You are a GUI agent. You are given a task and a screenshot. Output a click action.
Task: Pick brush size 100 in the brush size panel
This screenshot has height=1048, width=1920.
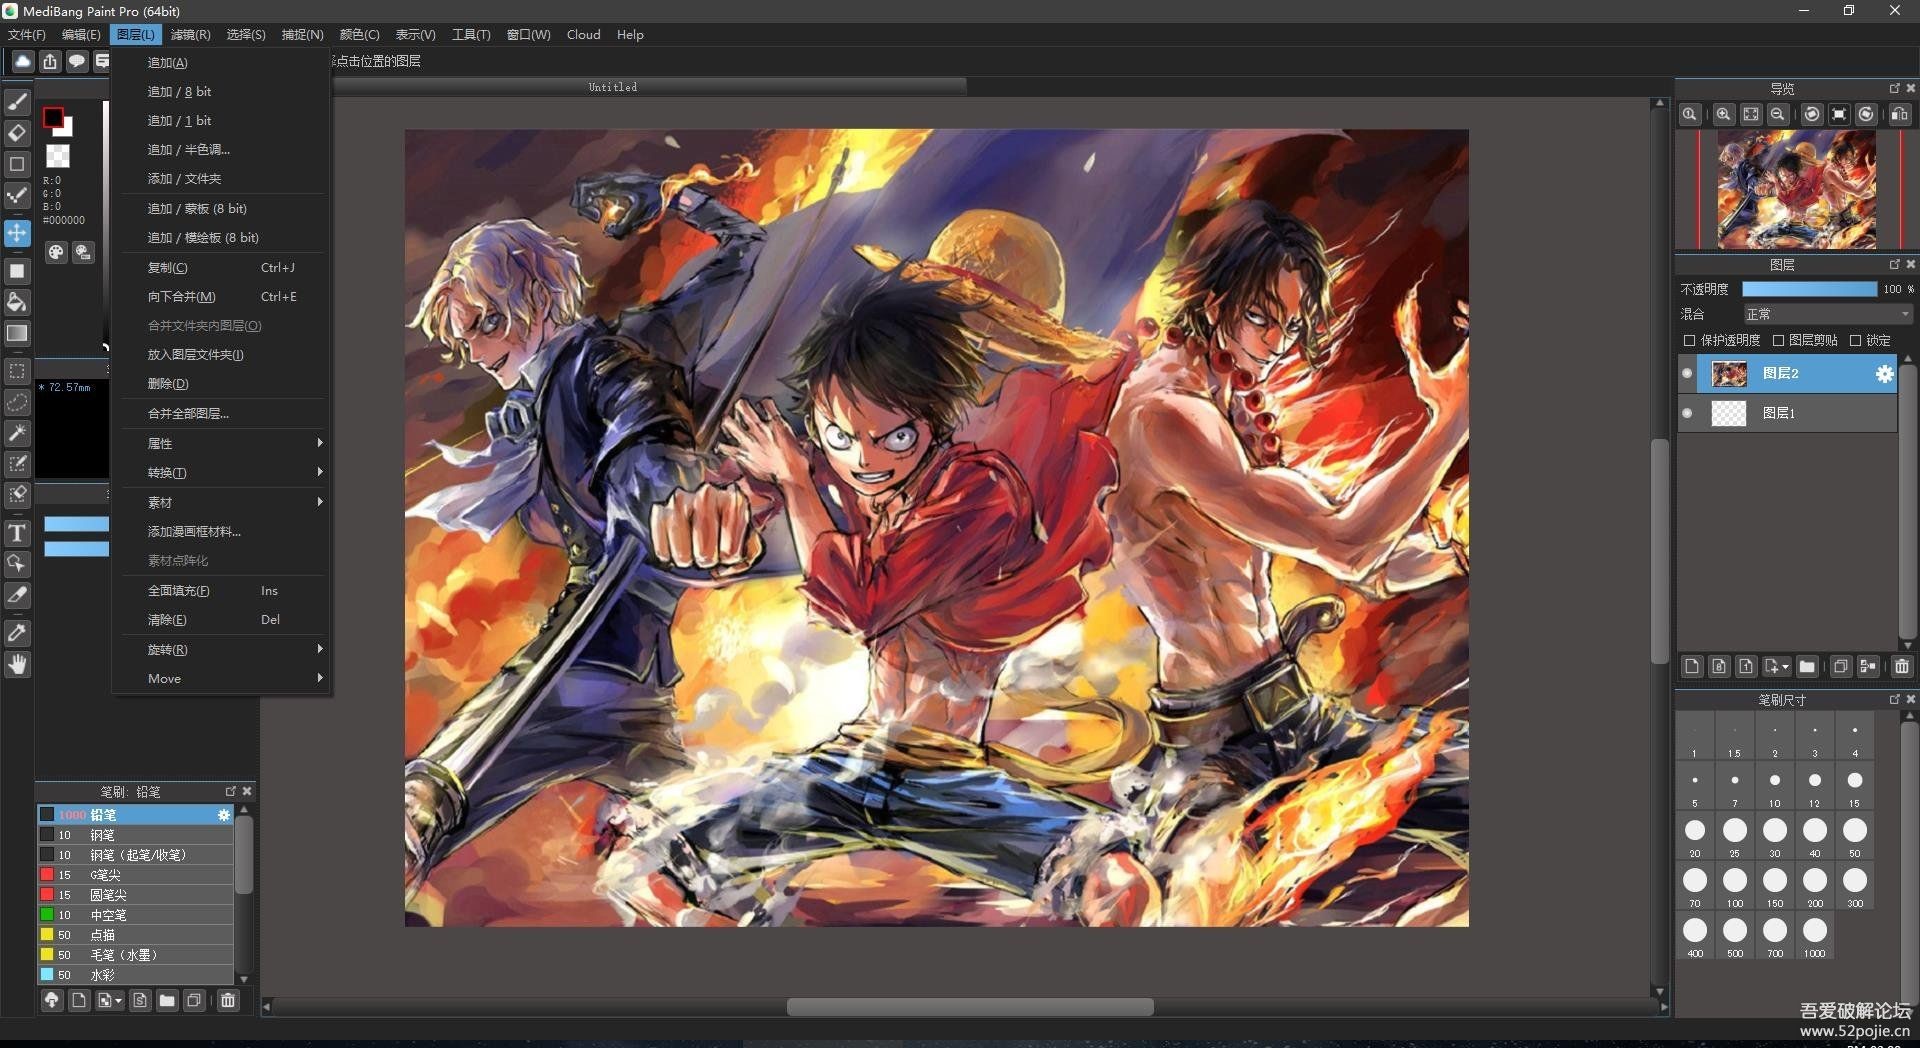coord(1734,886)
